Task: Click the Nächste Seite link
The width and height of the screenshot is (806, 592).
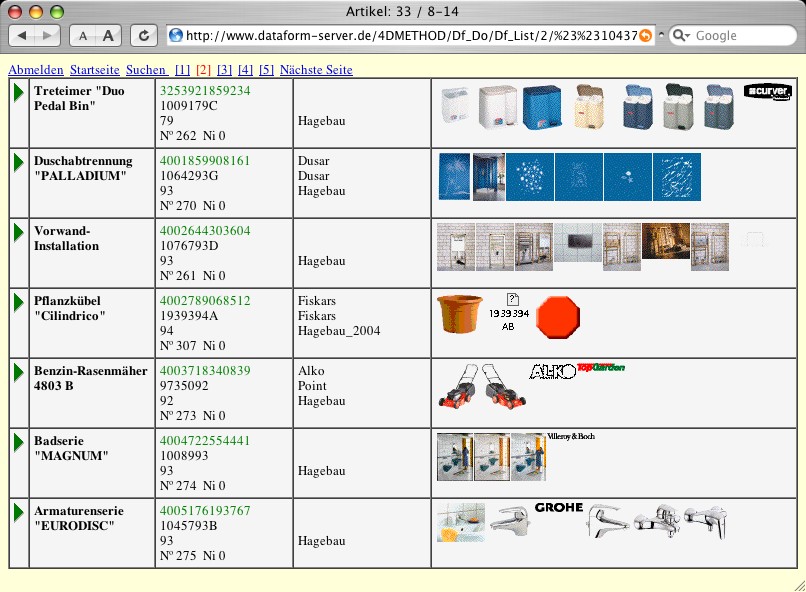Action: 316,70
